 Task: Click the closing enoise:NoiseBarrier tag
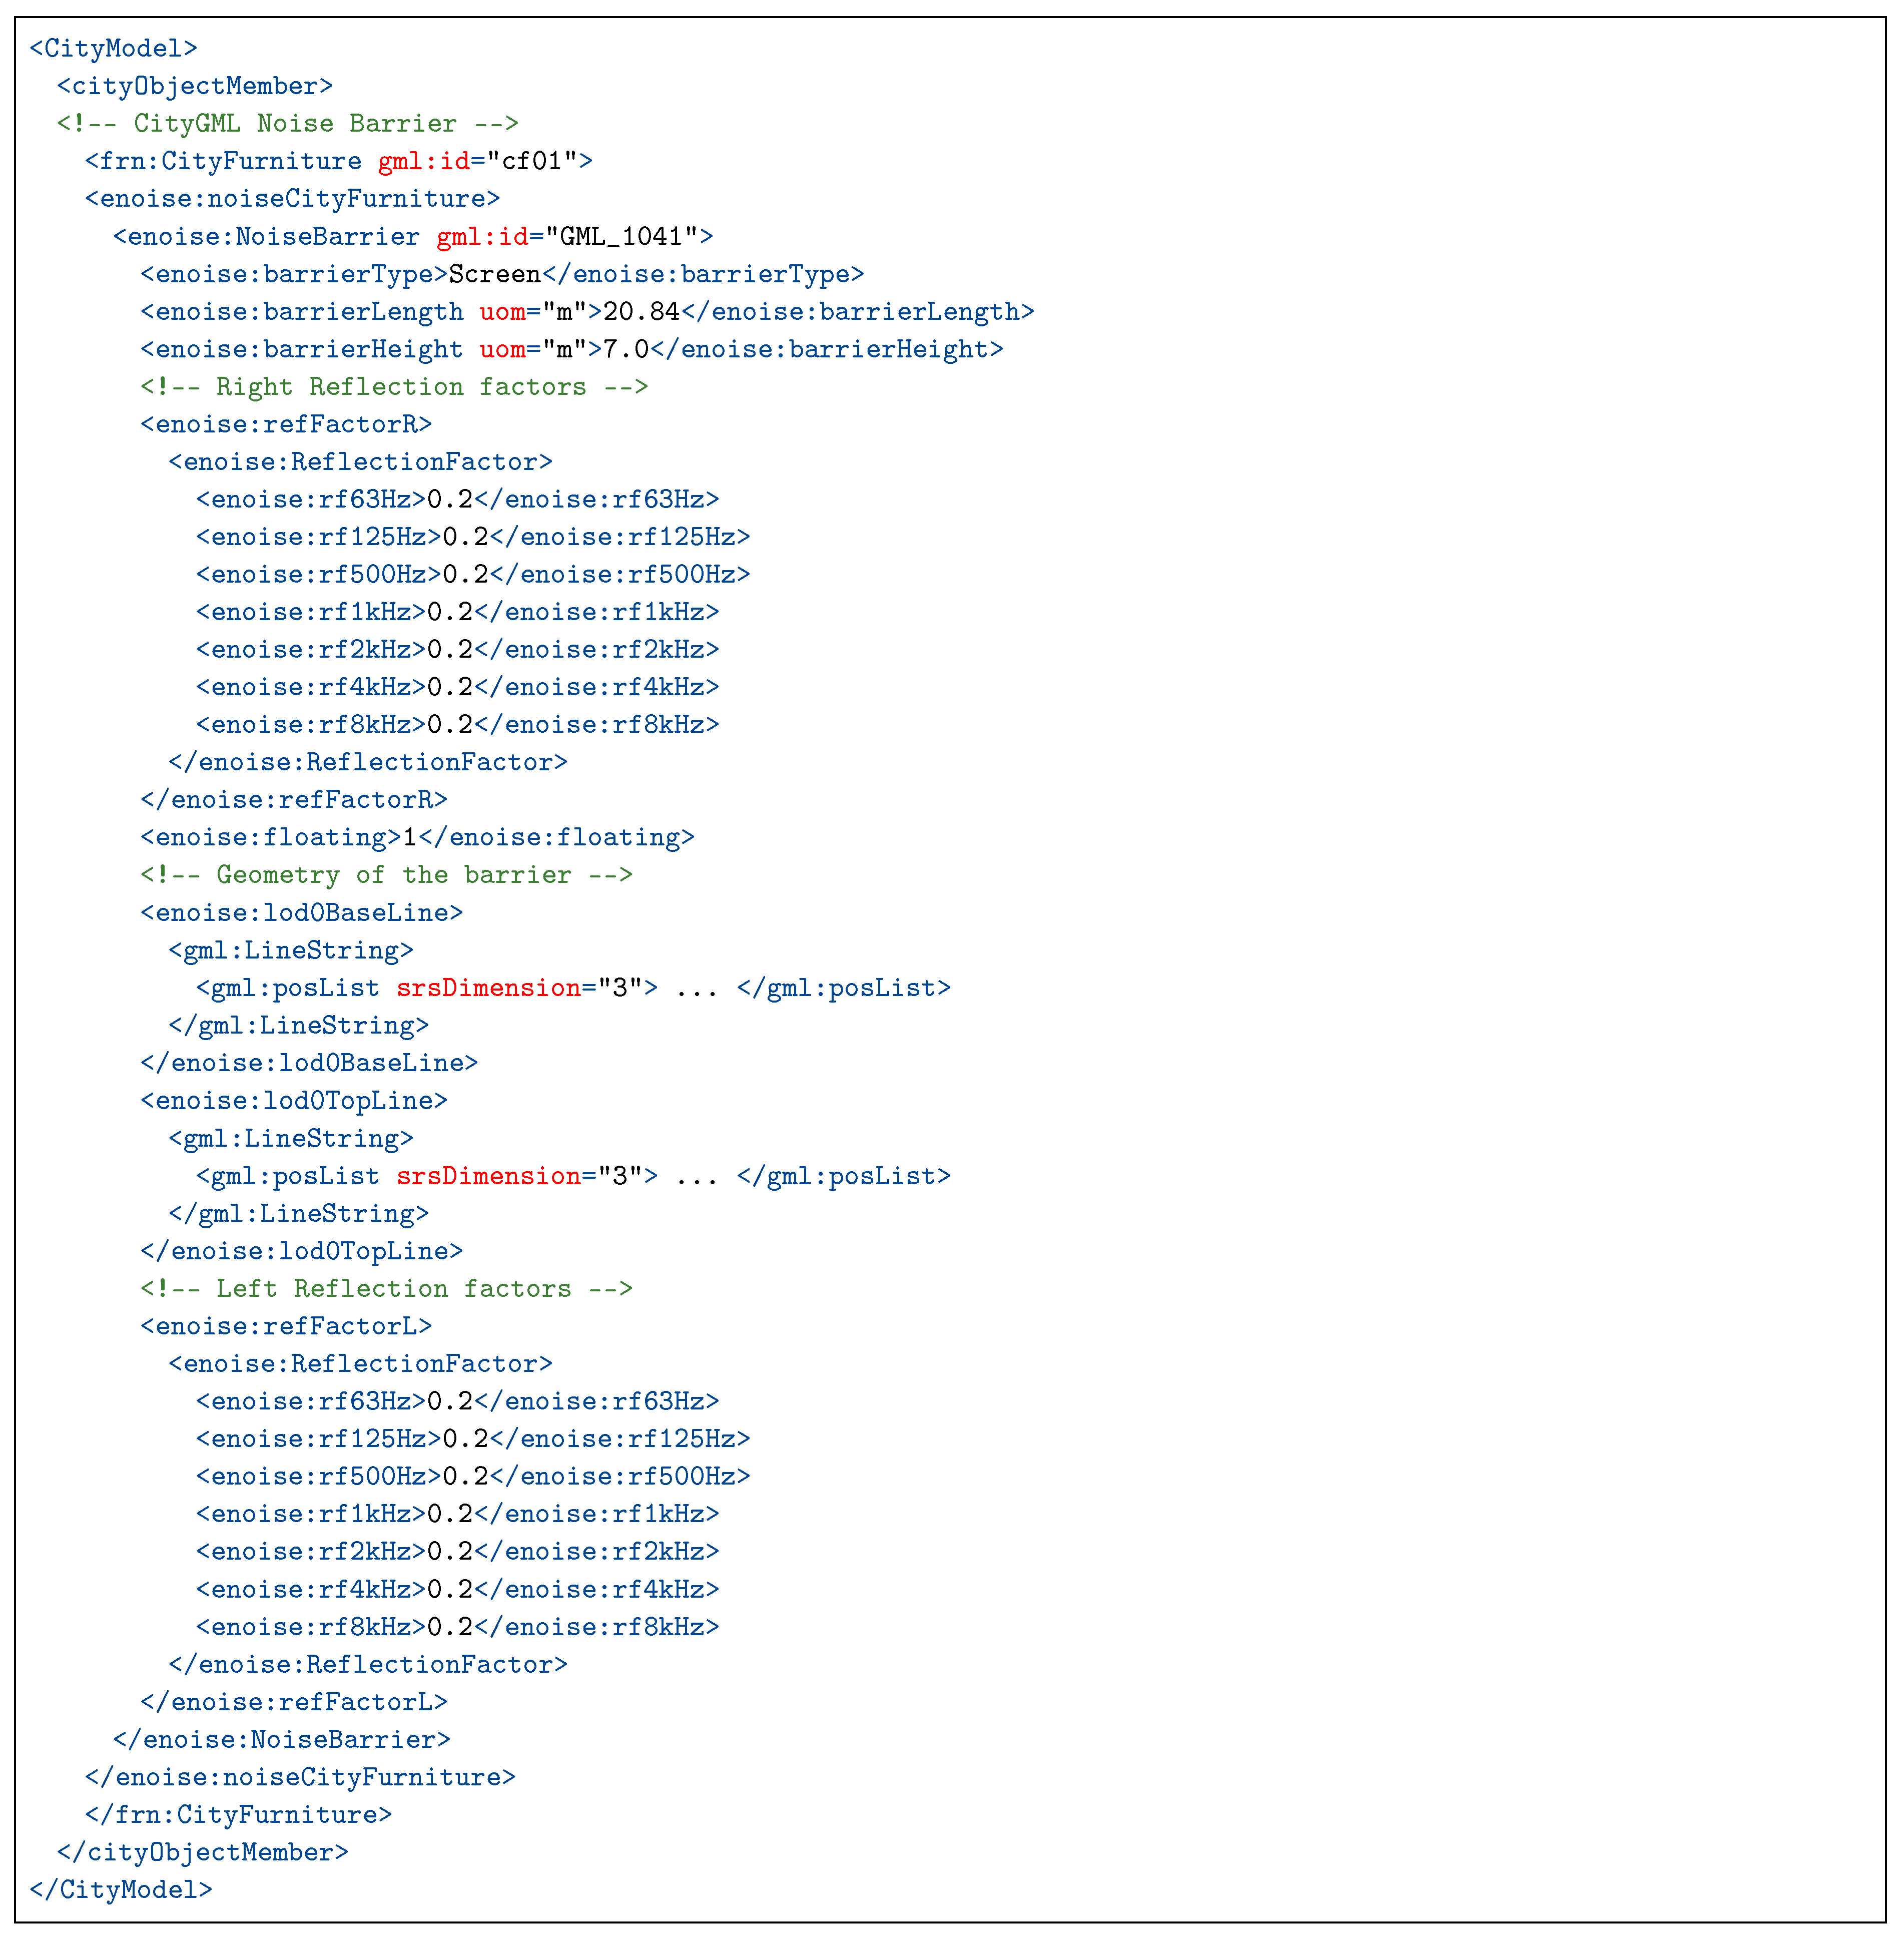281,1739
